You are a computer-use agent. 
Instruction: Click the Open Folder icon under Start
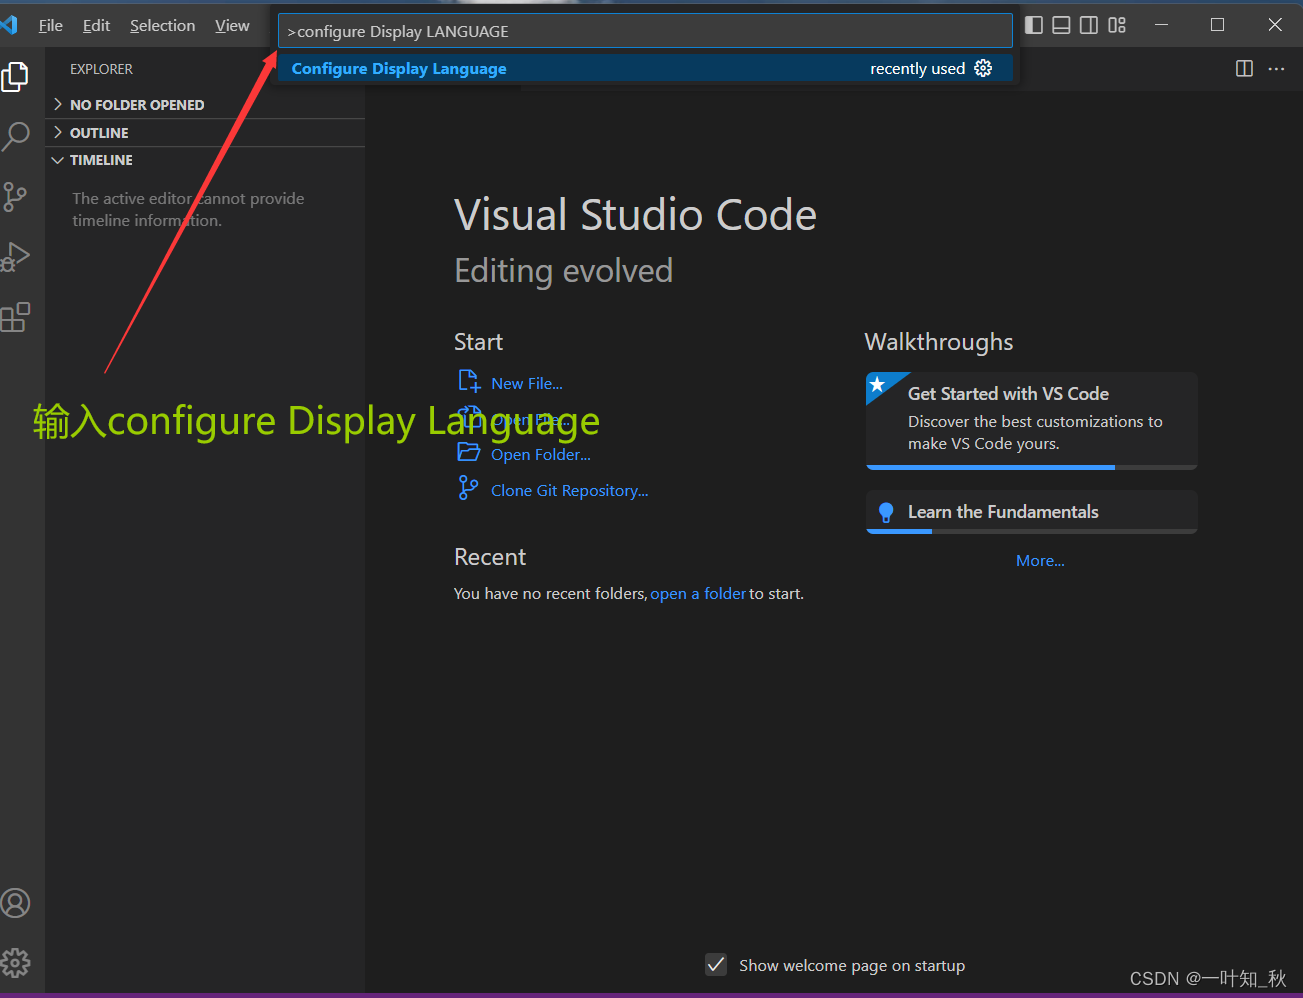click(469, 452)
